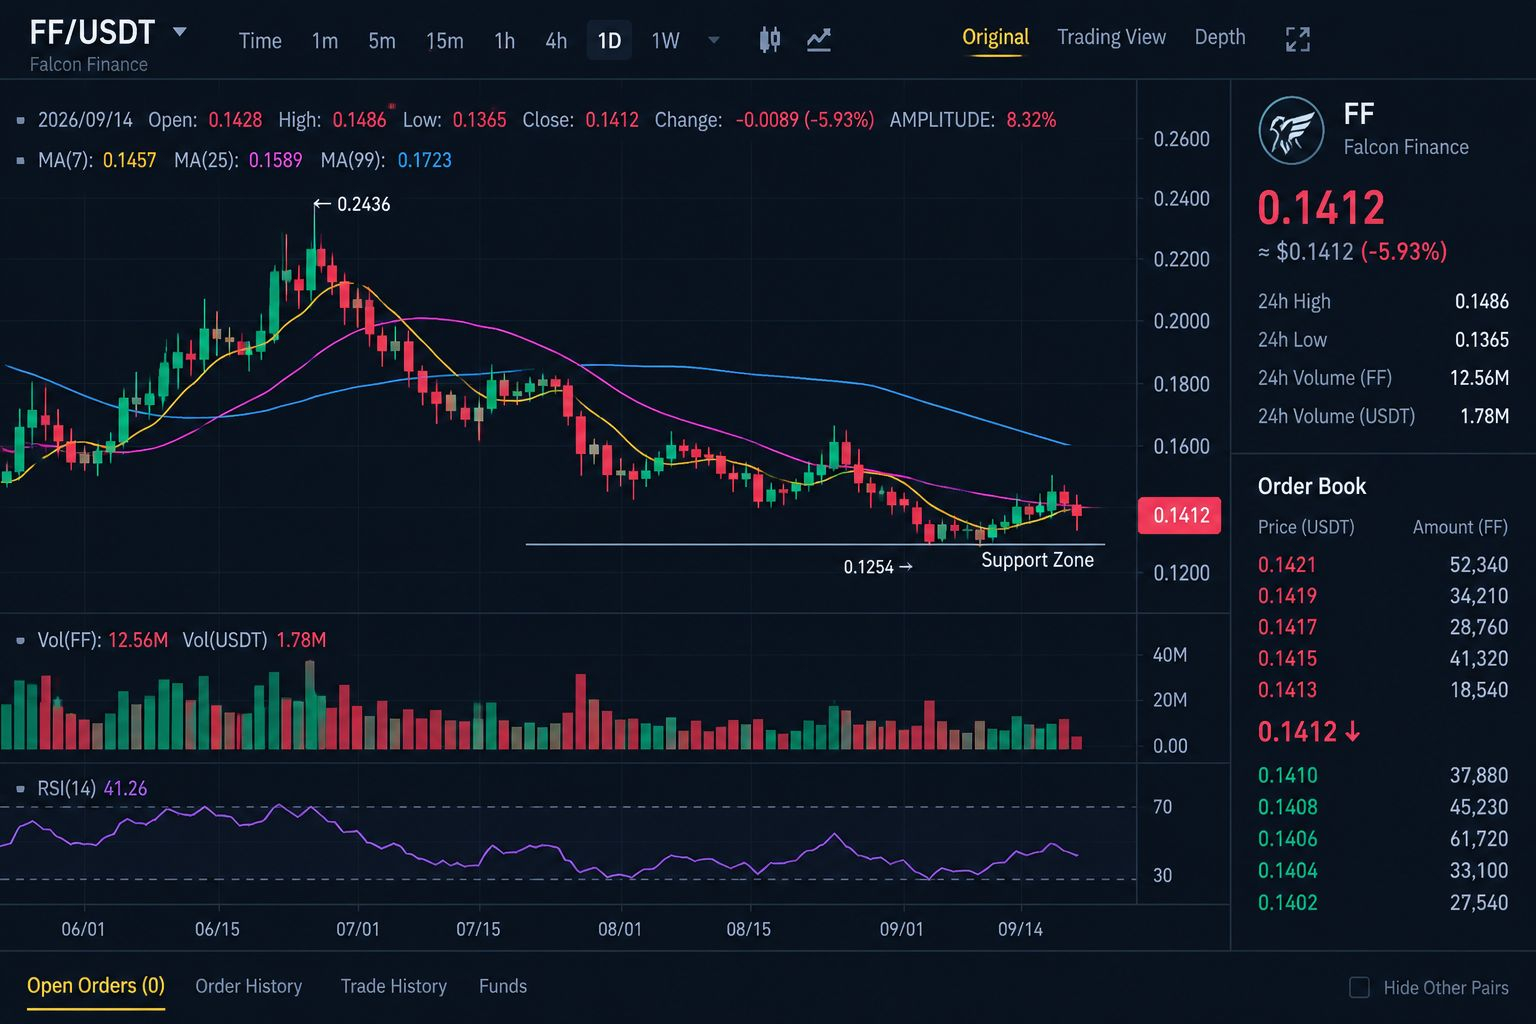Expand the FF/USDT pair selector arrow
Image resolution: width=1536 pixels, height=1024 pixels.
coord(180,32)
